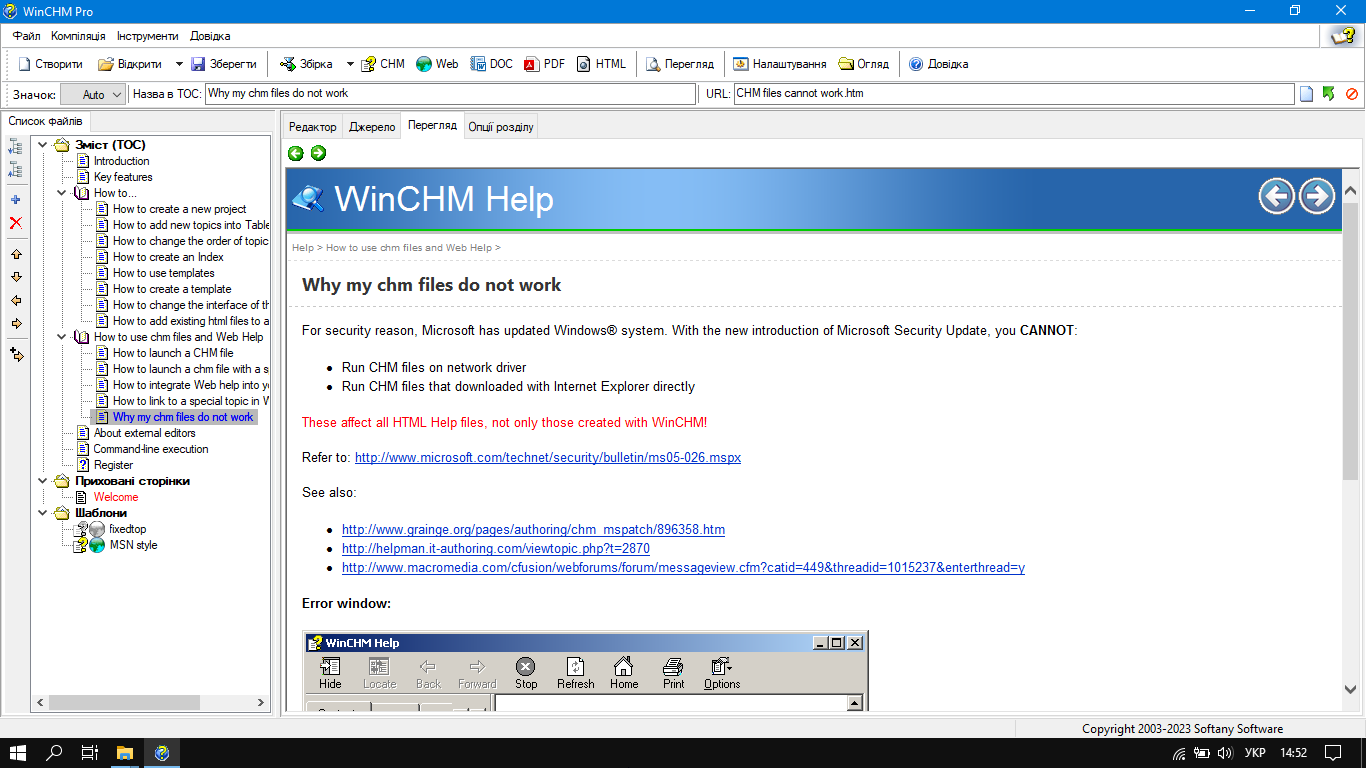Select the Welcome hidden page
This screenshot has width=1366, height=768.
pyautogui.click(x=116, y=497)
